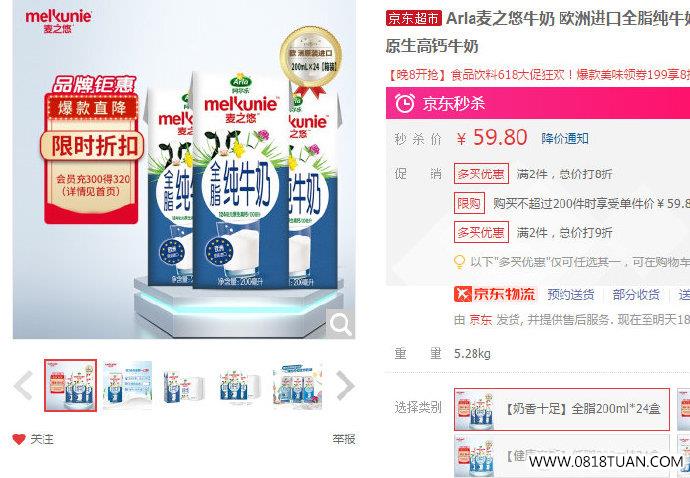Show previous thumbnails with left arrow
Screen dimensions: 690x478
pyautogui.click(x=23, y=385)
